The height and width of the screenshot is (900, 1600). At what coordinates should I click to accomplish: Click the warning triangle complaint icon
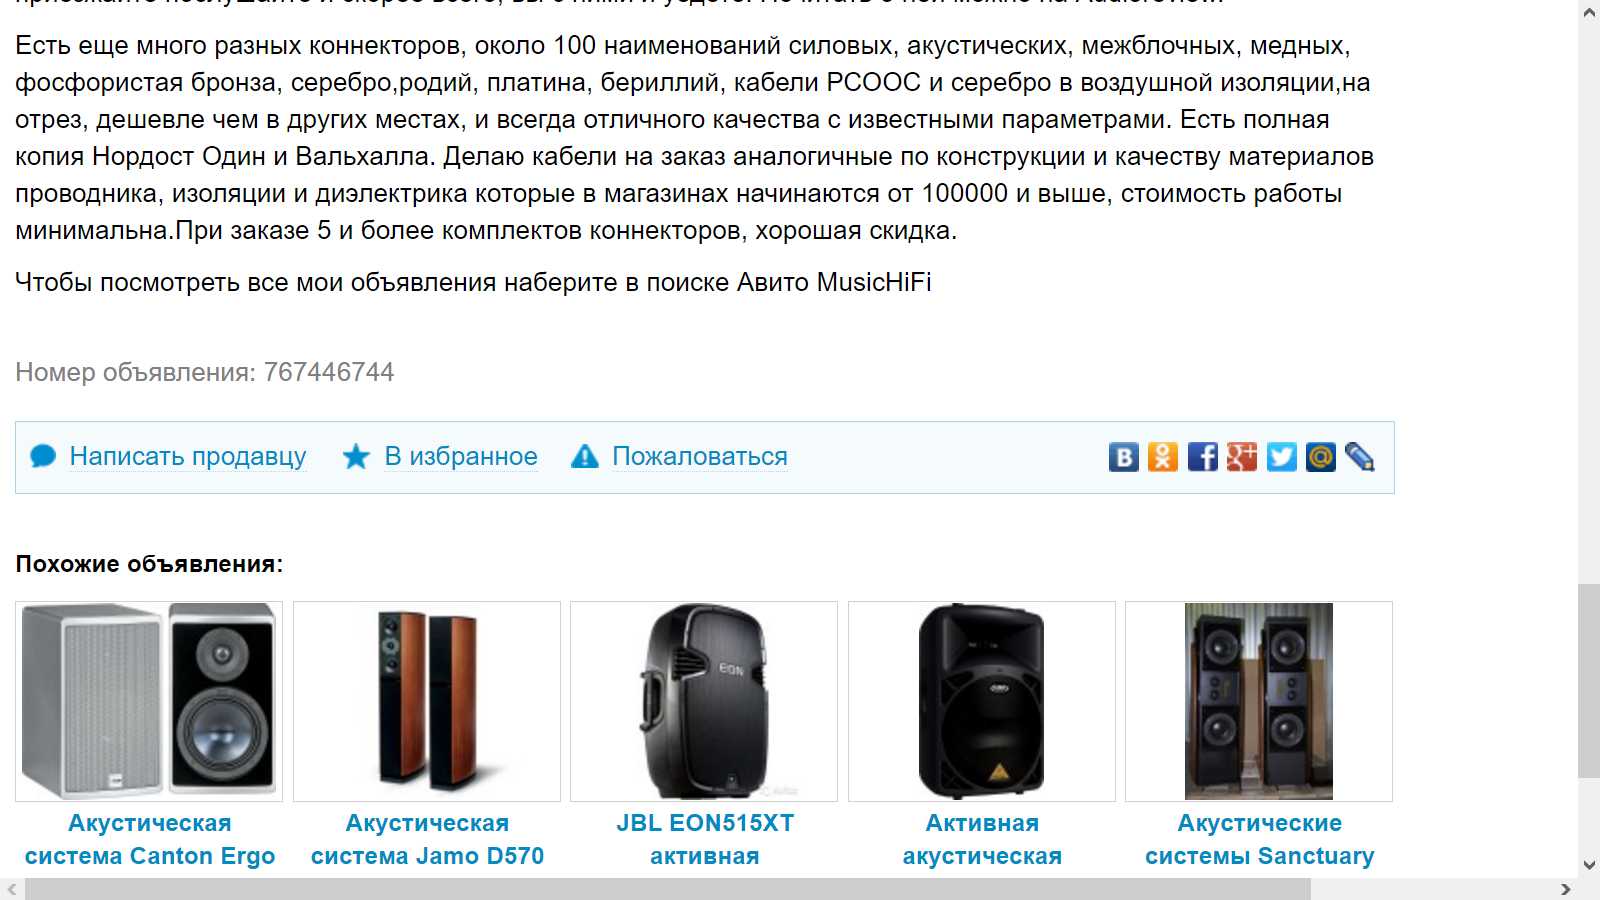(584, 457)
